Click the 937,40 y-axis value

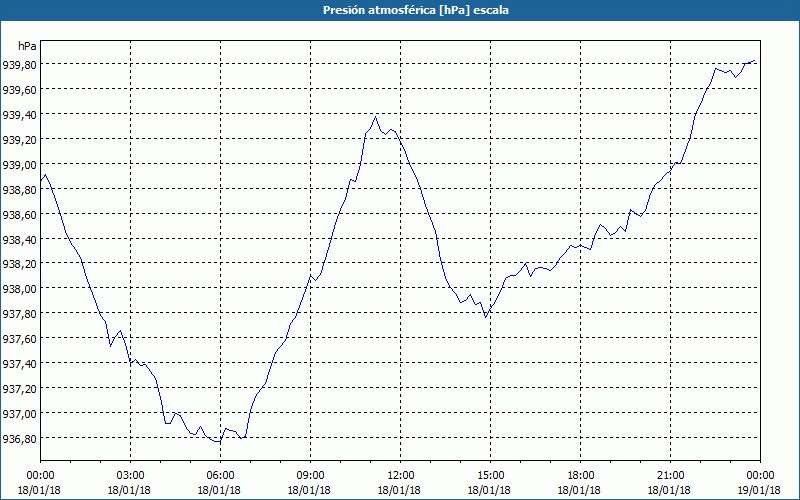click(x=19, y=364)
